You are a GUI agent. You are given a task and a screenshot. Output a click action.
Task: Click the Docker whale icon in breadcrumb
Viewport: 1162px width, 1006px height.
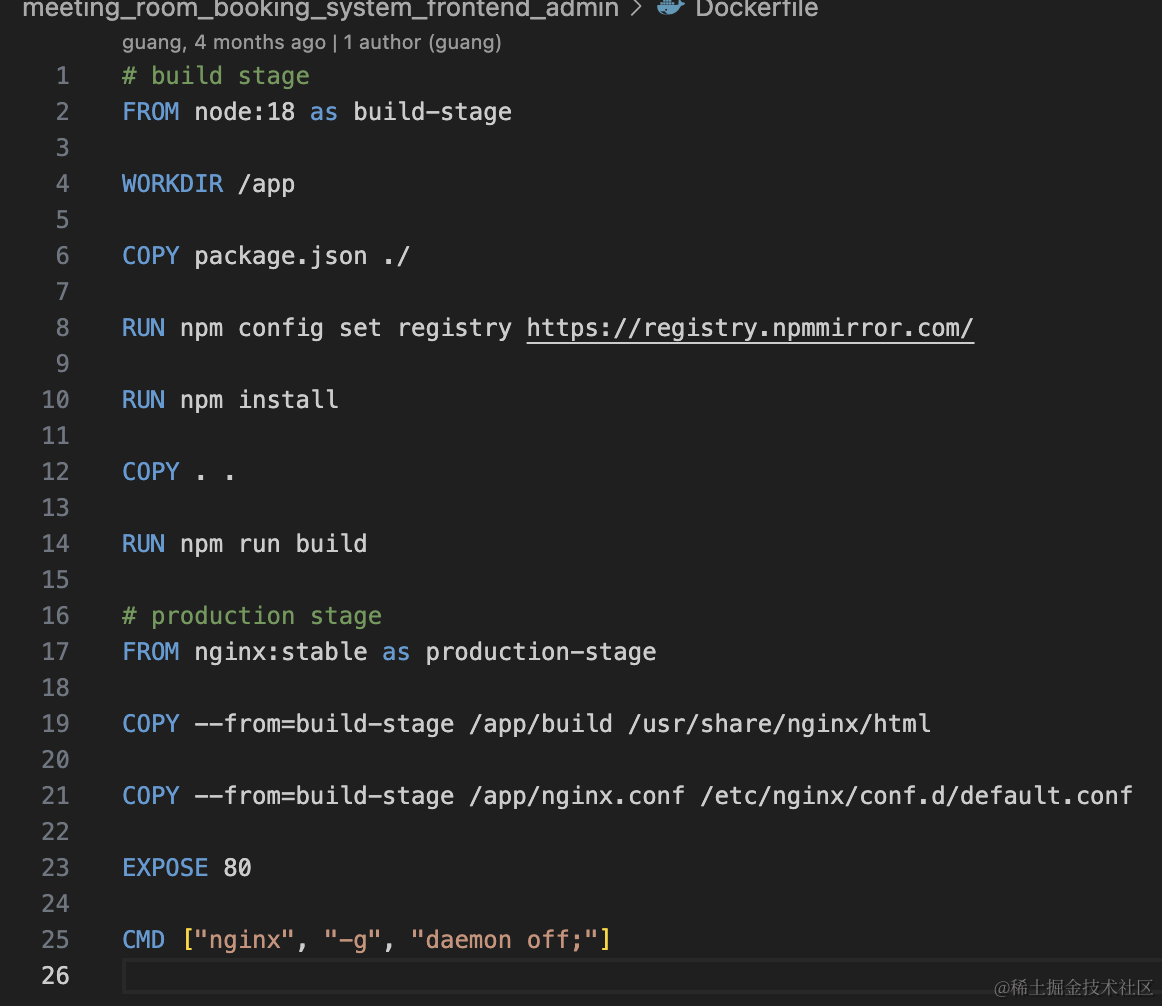tap(671, 7)
